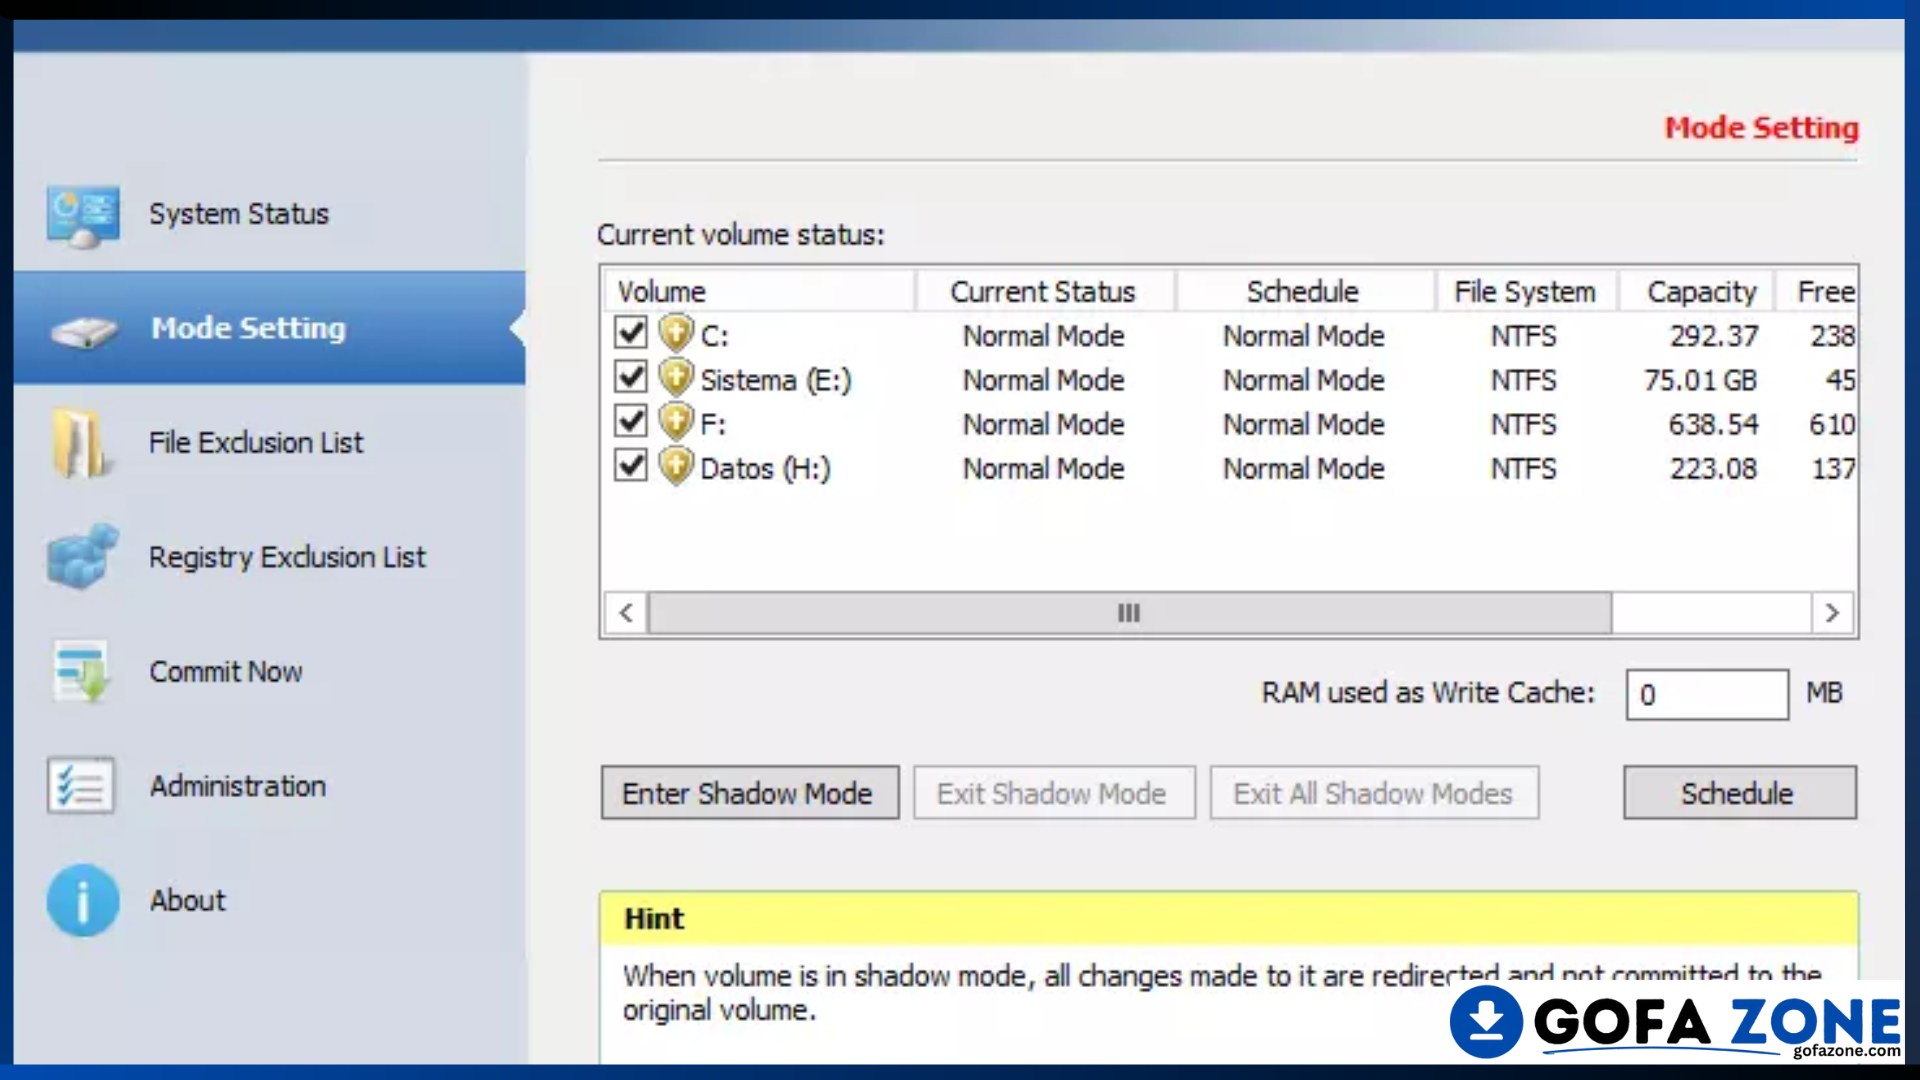Toggle the Sistema (E:) volume checkbox

tap(631, 377)
